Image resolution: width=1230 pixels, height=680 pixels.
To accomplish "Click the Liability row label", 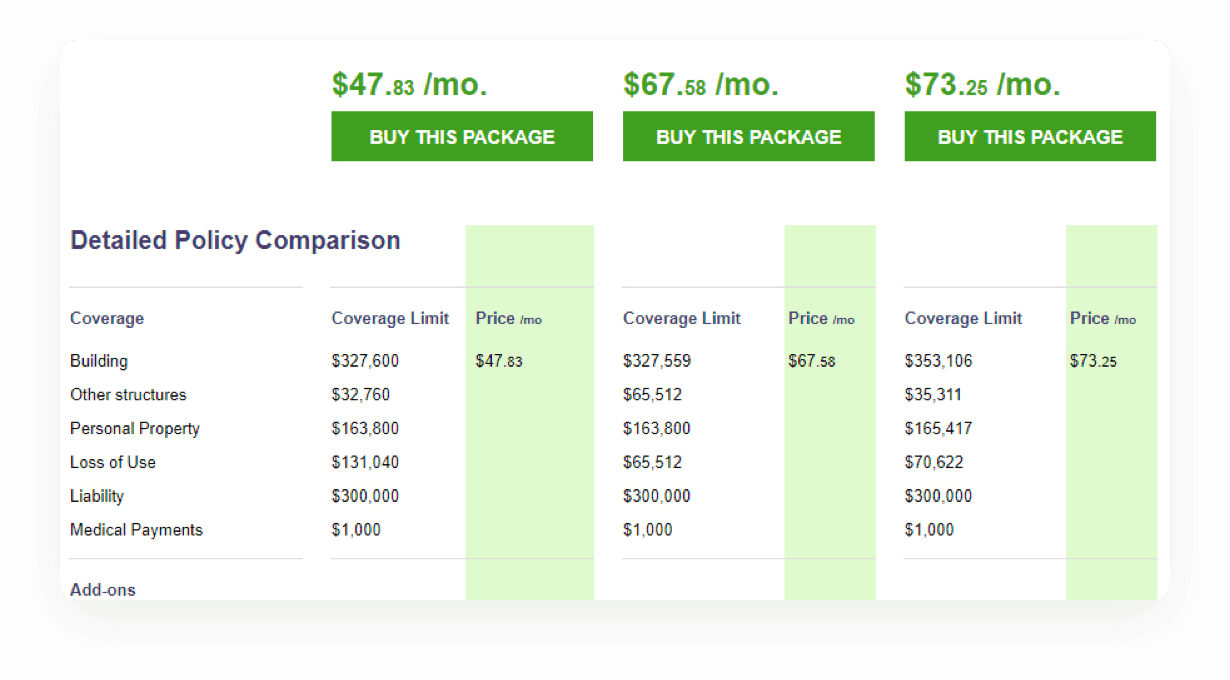I will [x=97, y=497].
